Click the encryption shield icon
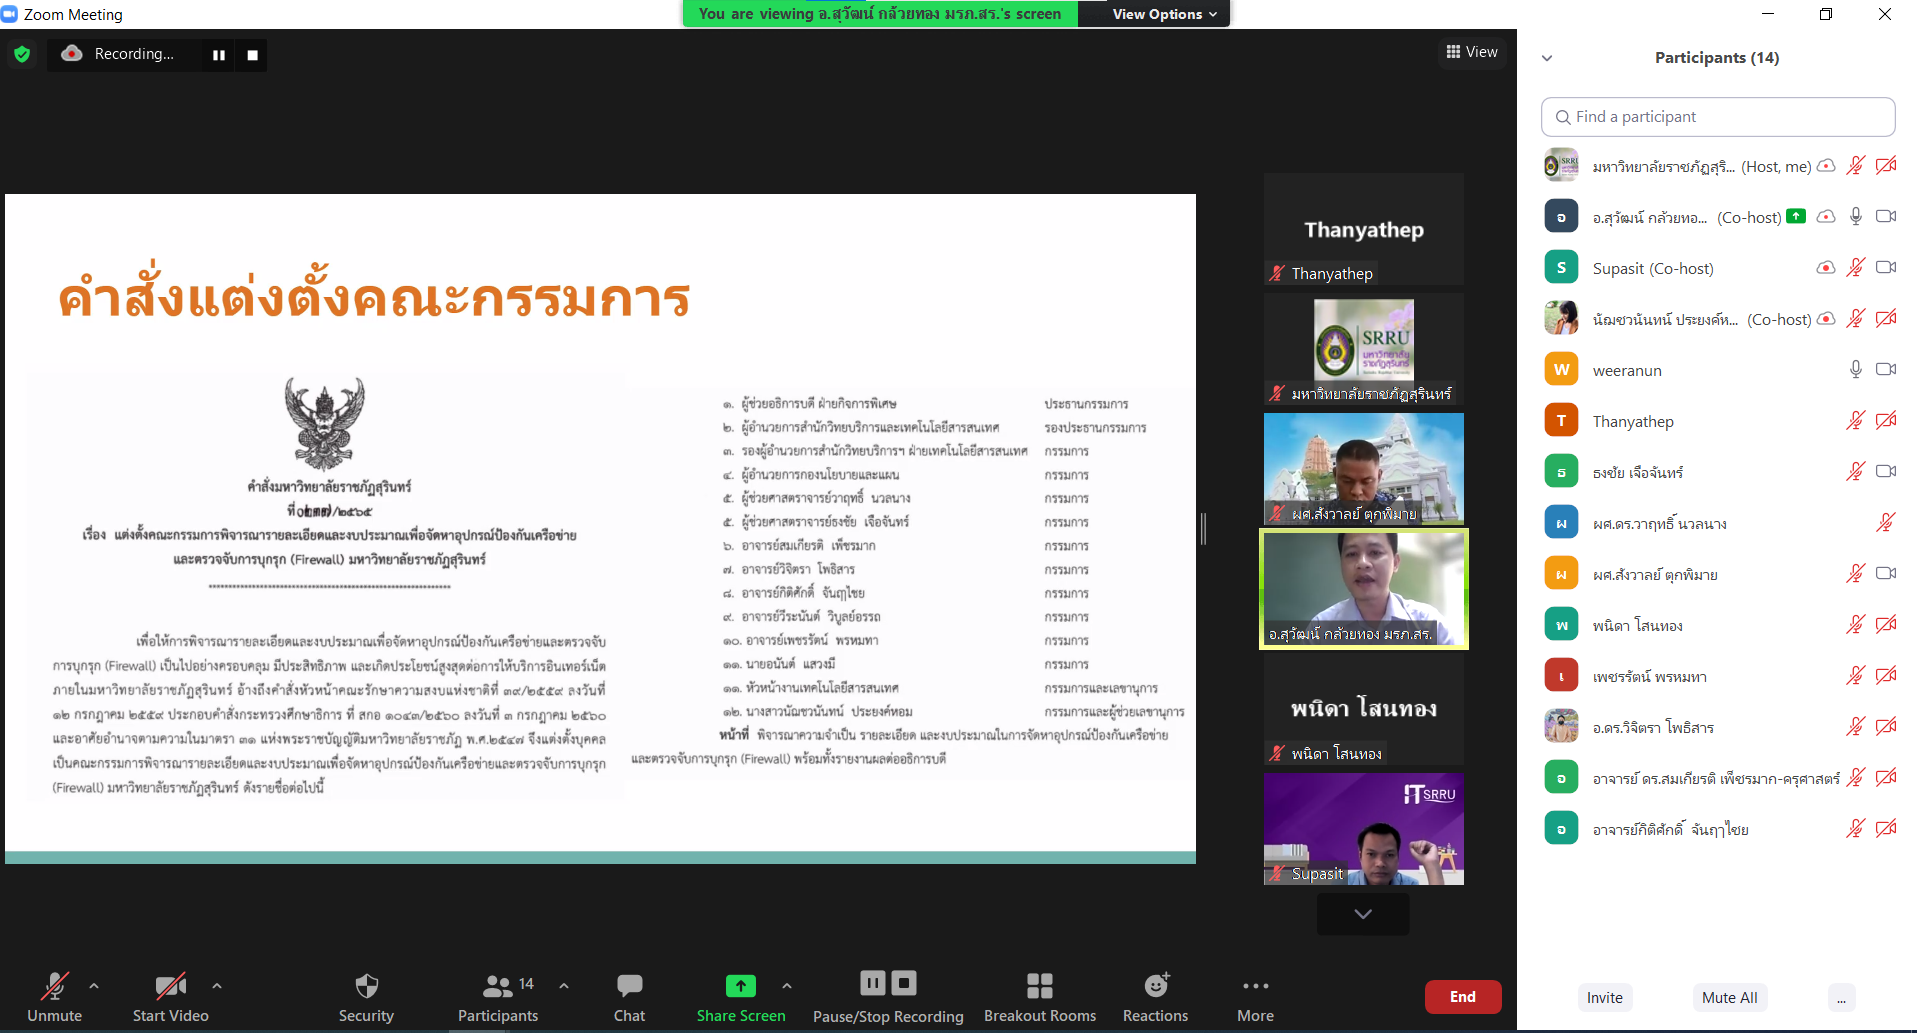 pyautogui.click(x=22, y=54)
